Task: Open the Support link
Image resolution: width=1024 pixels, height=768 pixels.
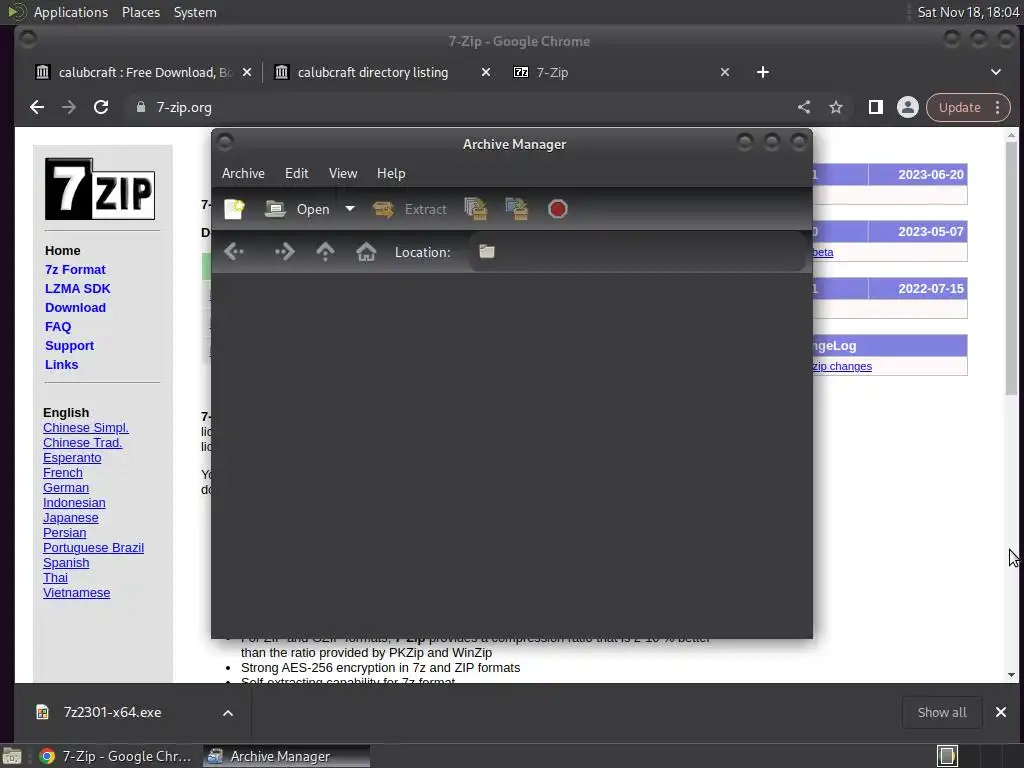Action: point(69,345)
